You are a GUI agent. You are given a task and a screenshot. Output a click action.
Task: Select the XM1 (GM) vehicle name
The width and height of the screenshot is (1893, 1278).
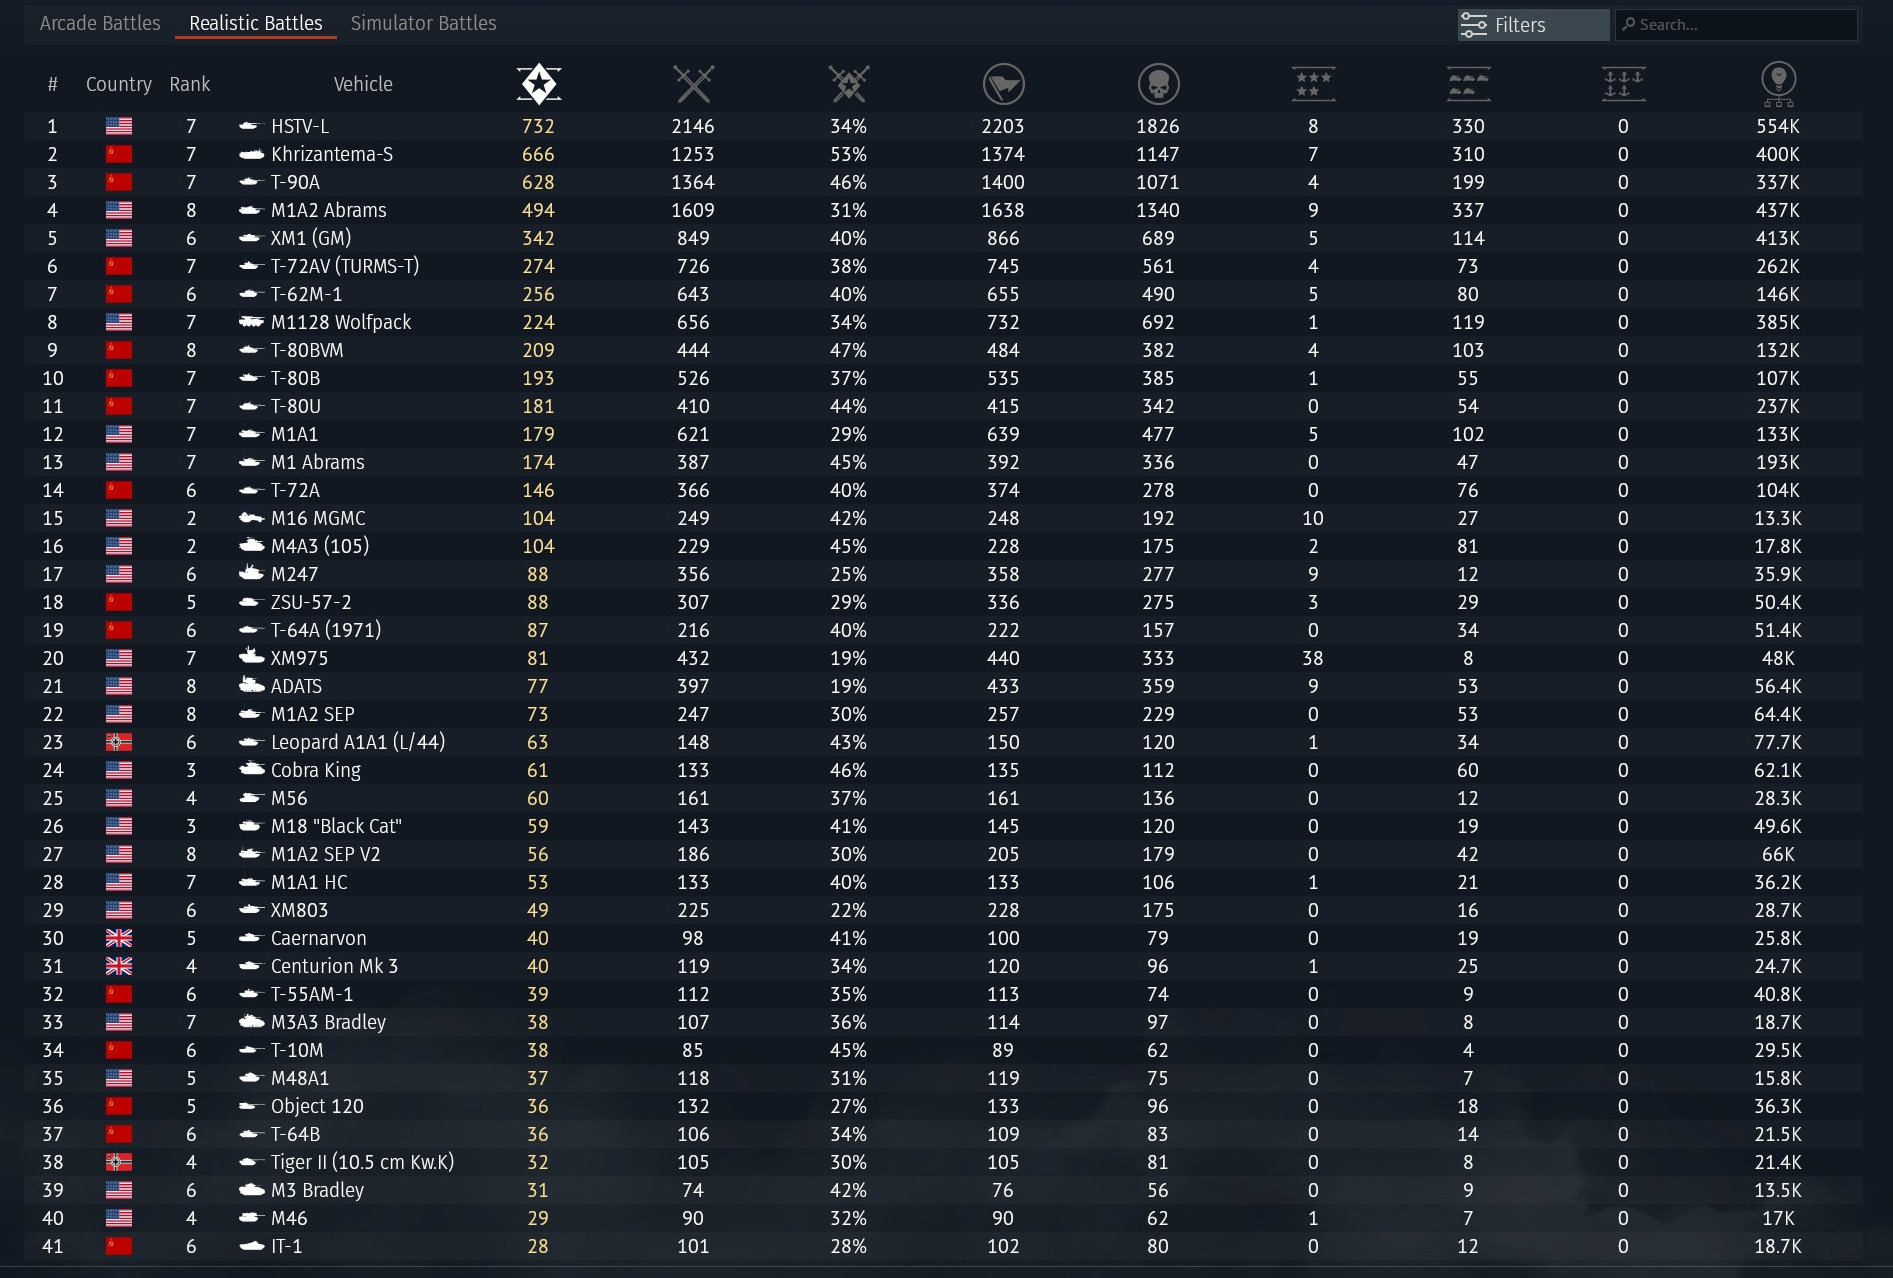click(311, 238)
